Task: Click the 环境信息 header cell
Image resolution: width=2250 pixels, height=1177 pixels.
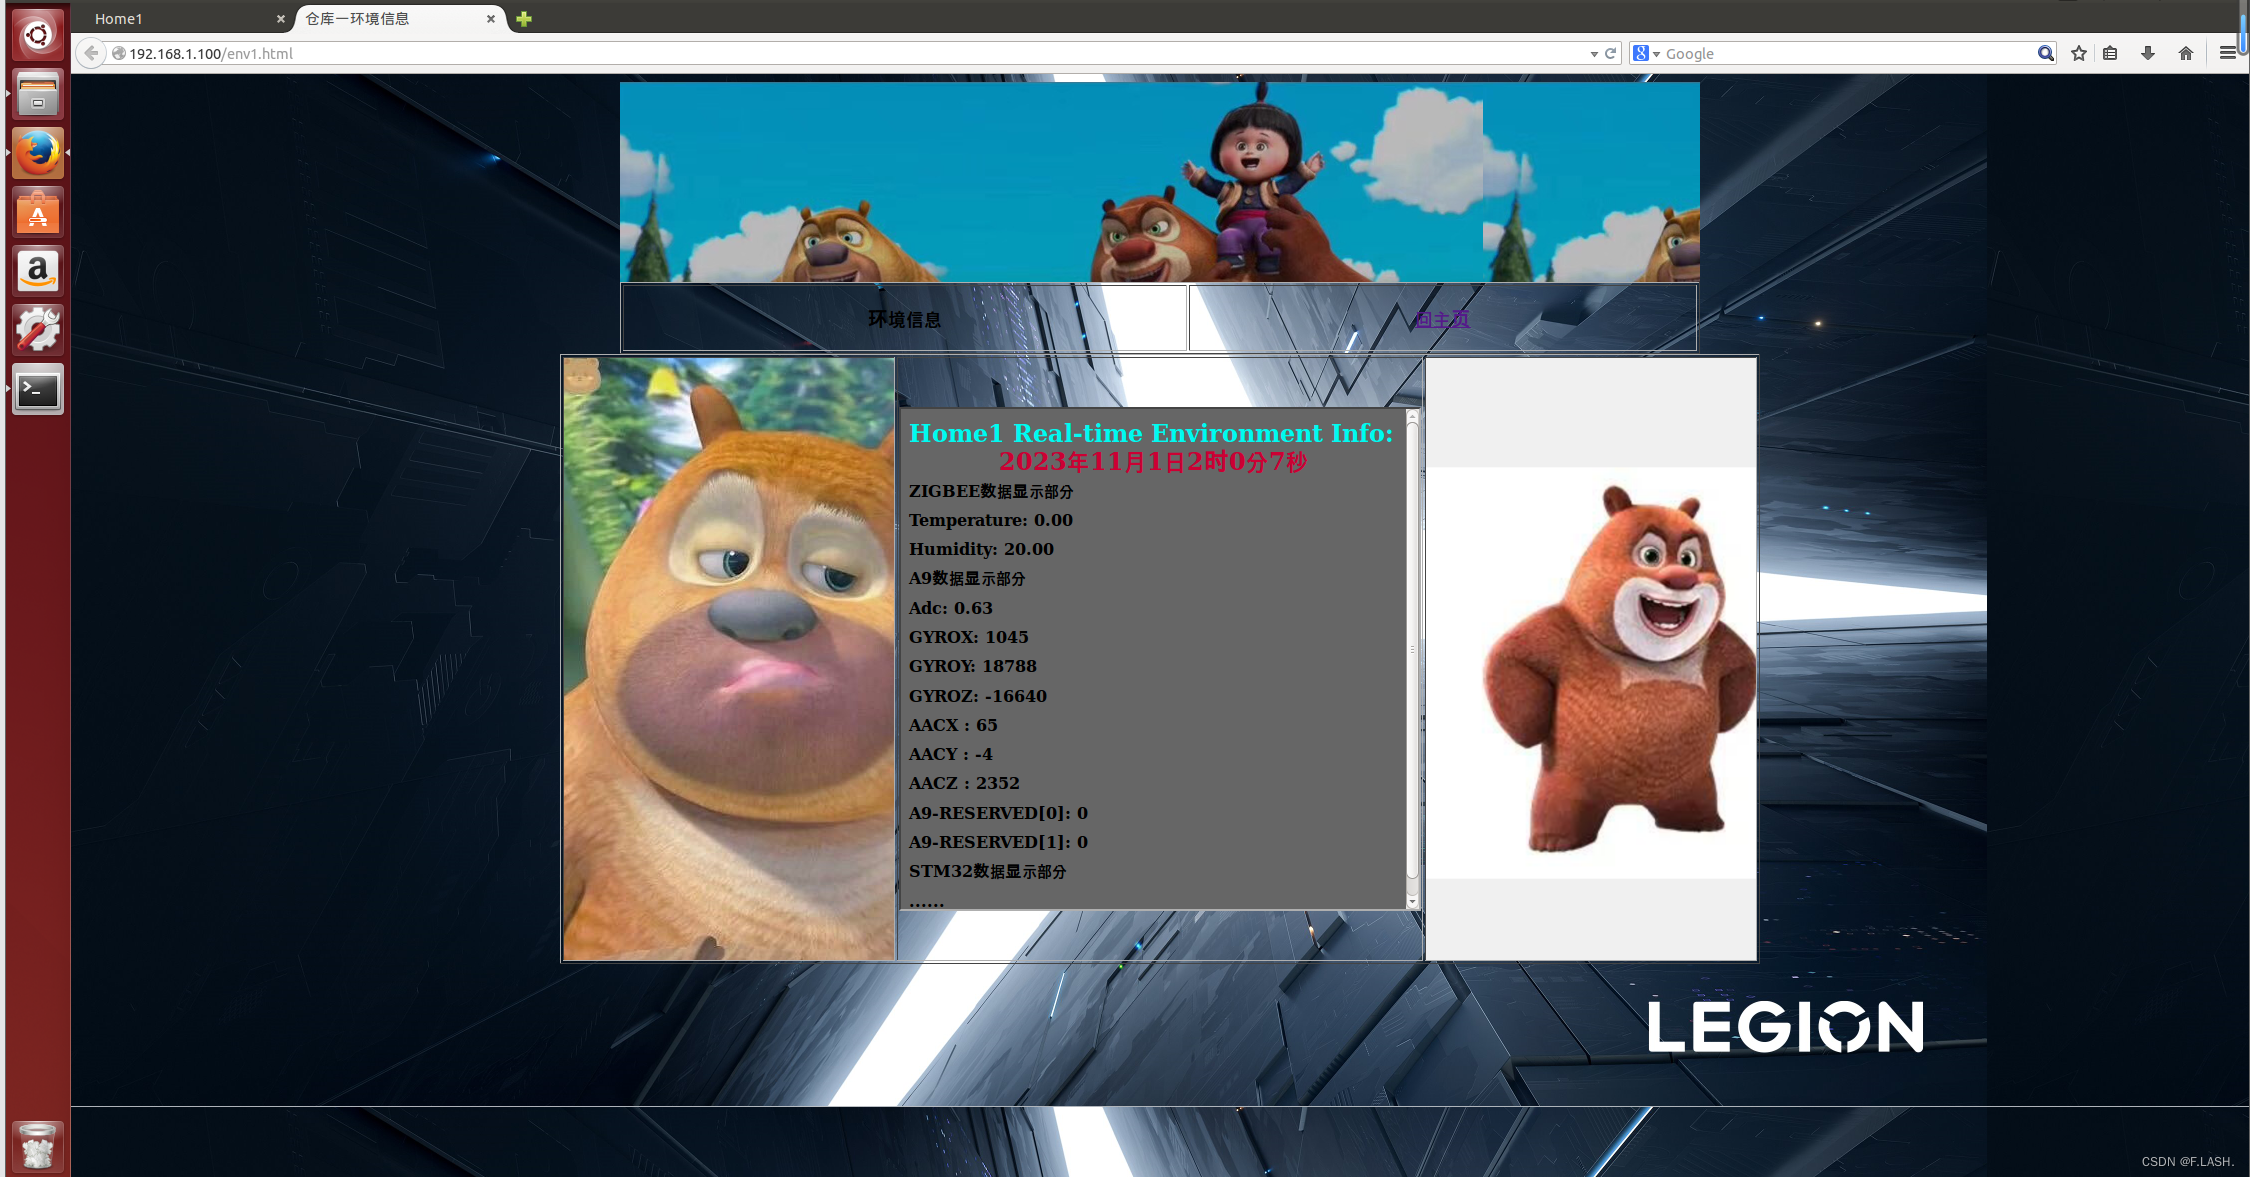Action: 904,319
